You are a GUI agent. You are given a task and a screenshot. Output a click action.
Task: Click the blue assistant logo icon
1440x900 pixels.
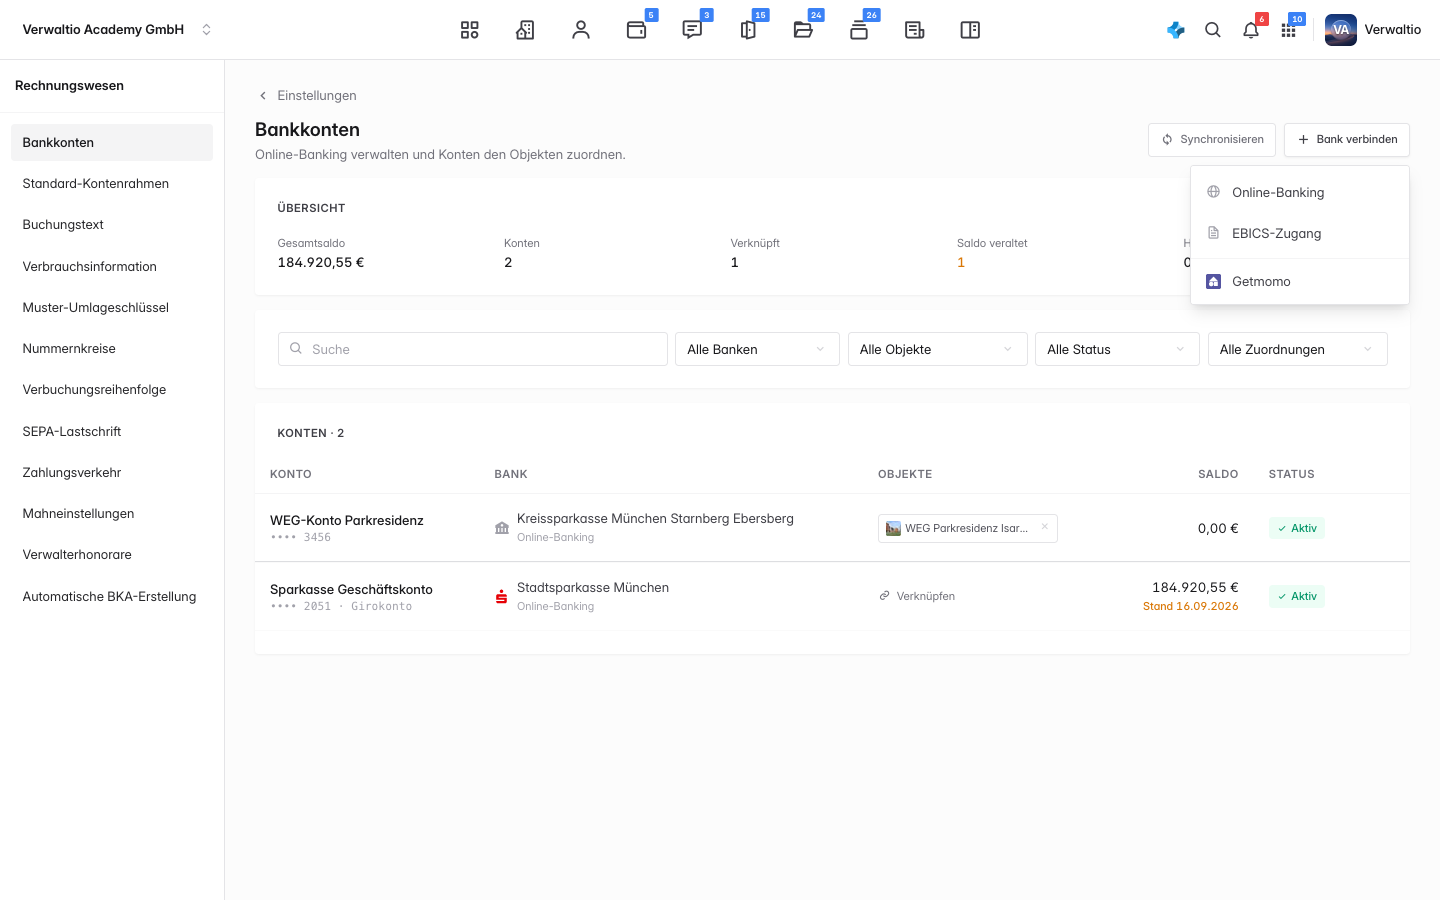[1176, 30]
